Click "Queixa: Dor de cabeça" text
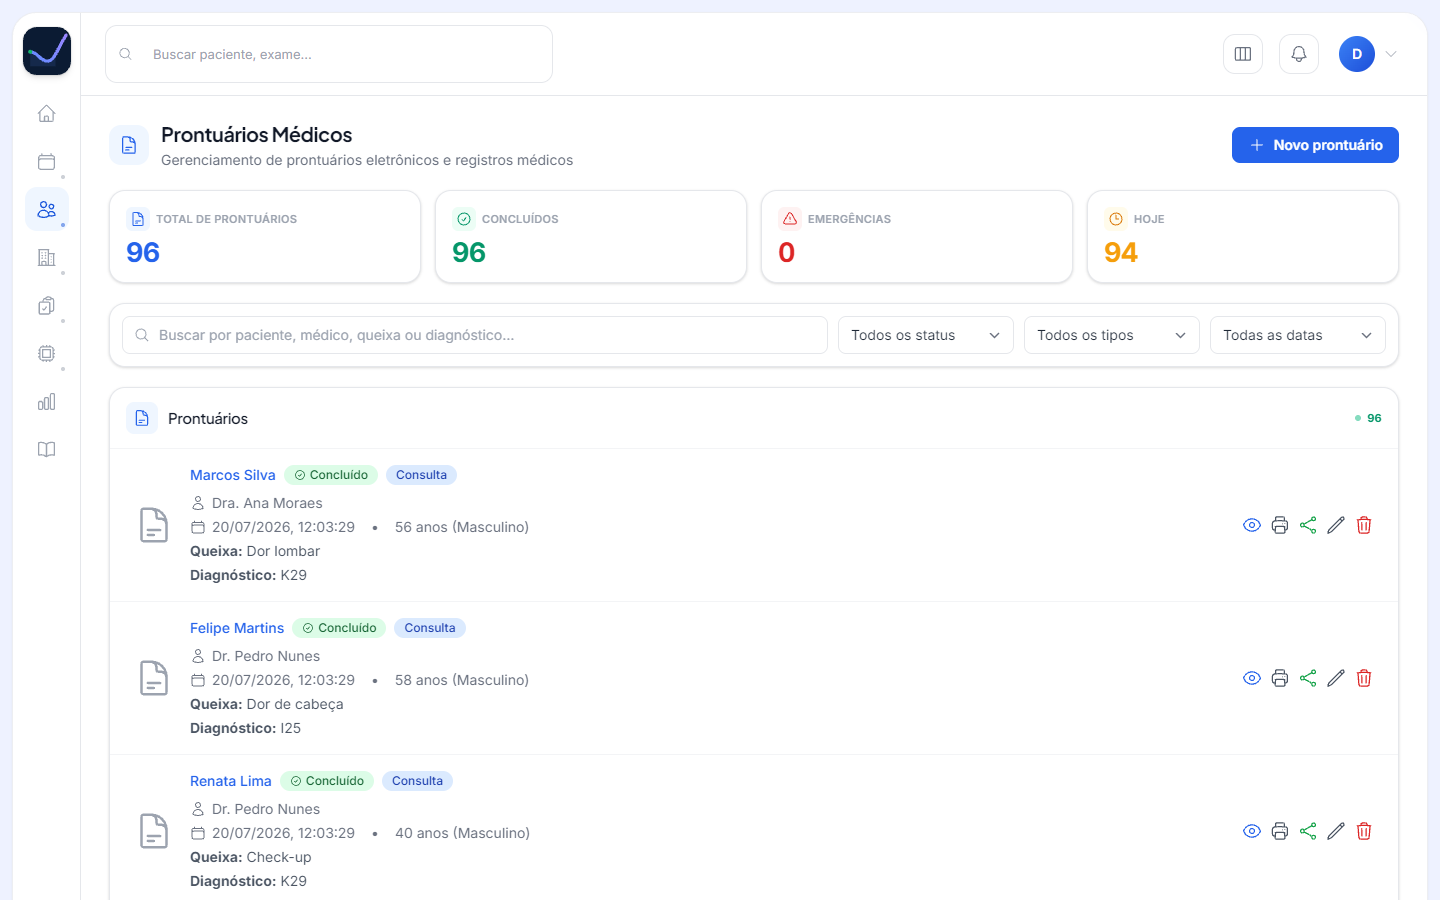 pos(267,704)
